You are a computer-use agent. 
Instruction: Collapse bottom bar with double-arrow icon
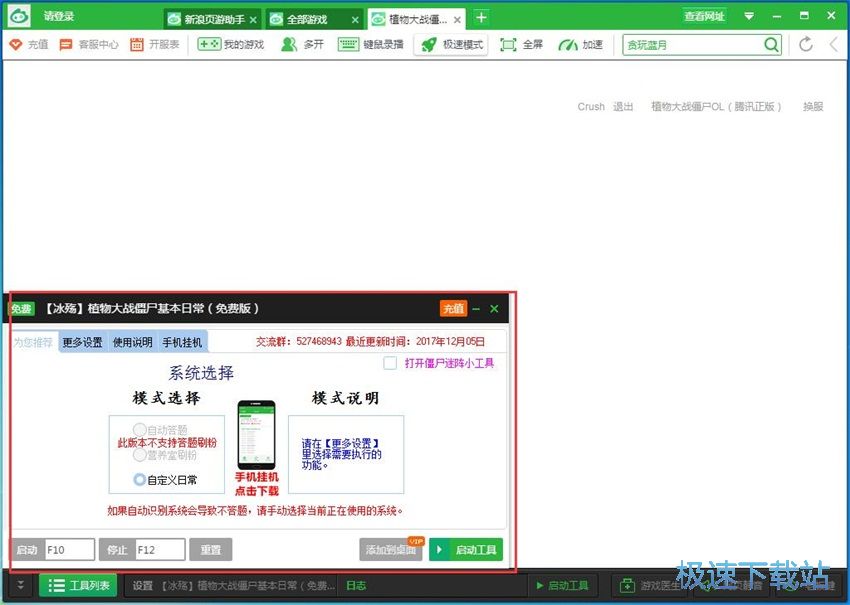click(20, 585)
